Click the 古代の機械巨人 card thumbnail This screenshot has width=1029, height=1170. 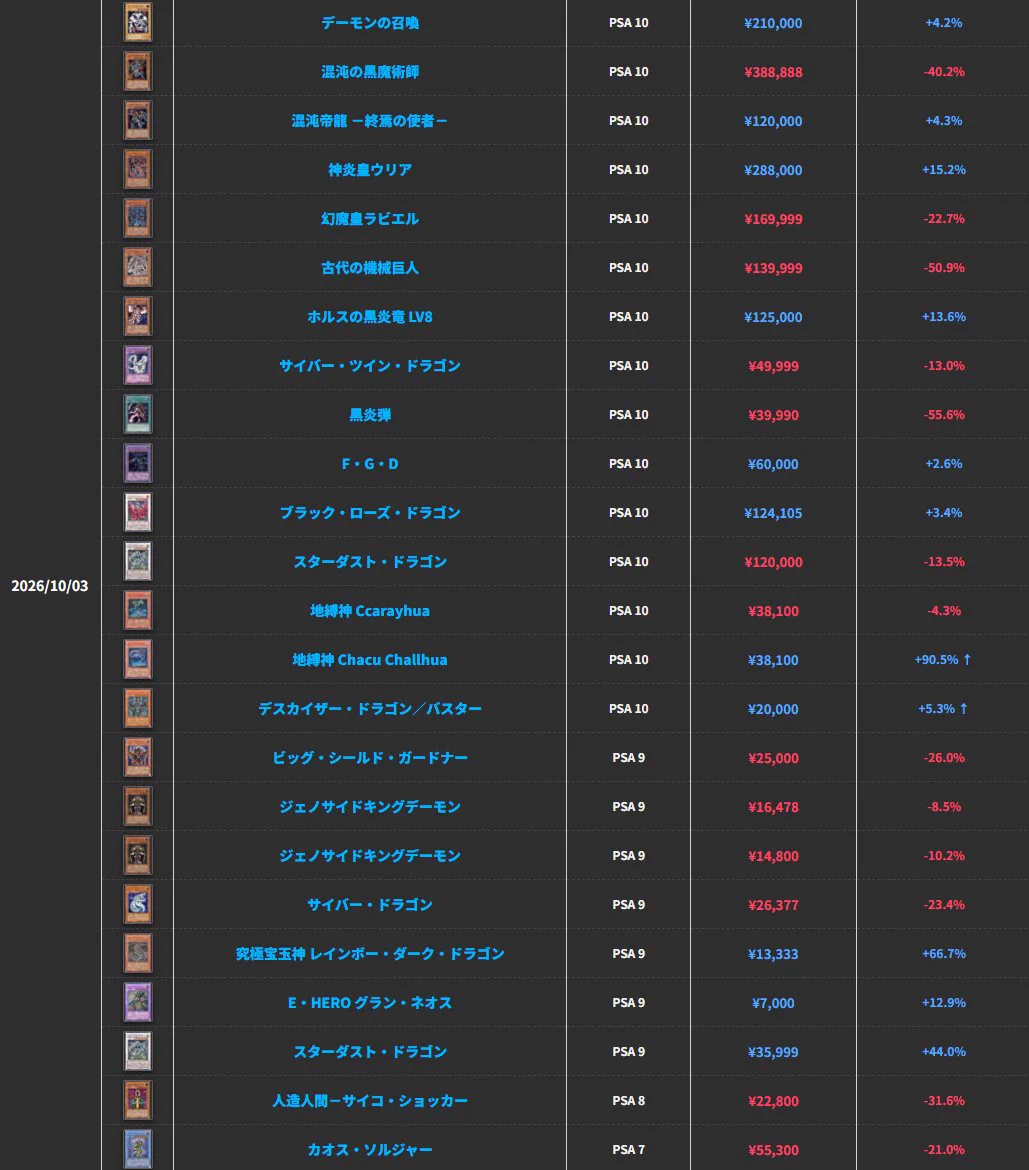pyautogui.click(x=137, y=267)
